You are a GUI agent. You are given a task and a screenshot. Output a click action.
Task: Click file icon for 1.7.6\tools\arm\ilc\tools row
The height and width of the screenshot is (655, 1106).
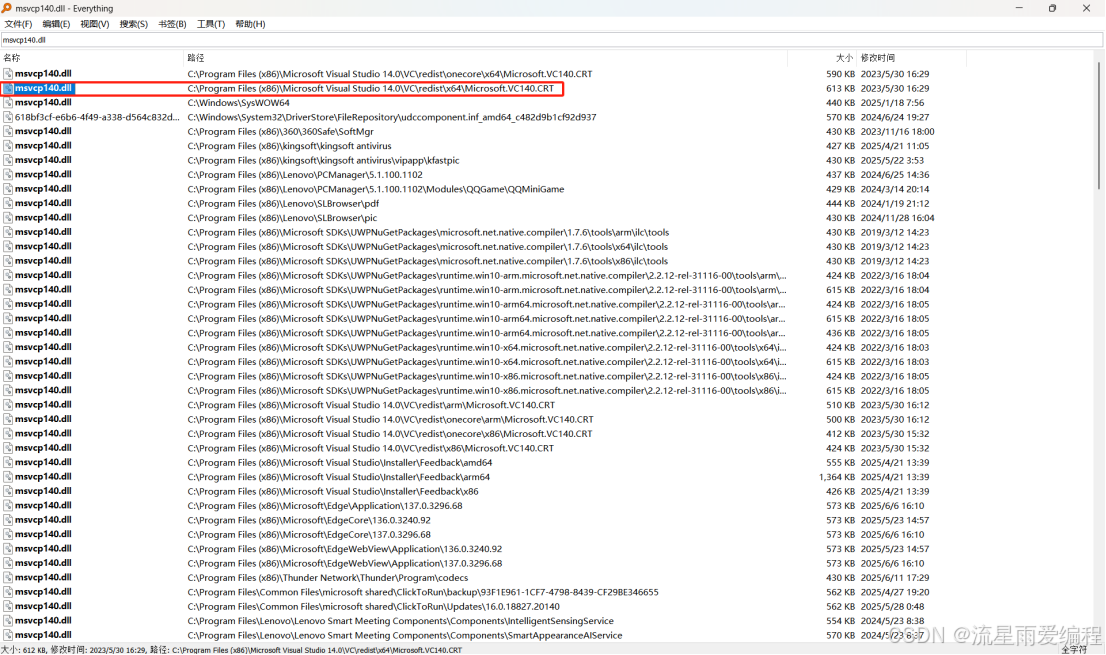pyautogui.click(x=8, y=232)
